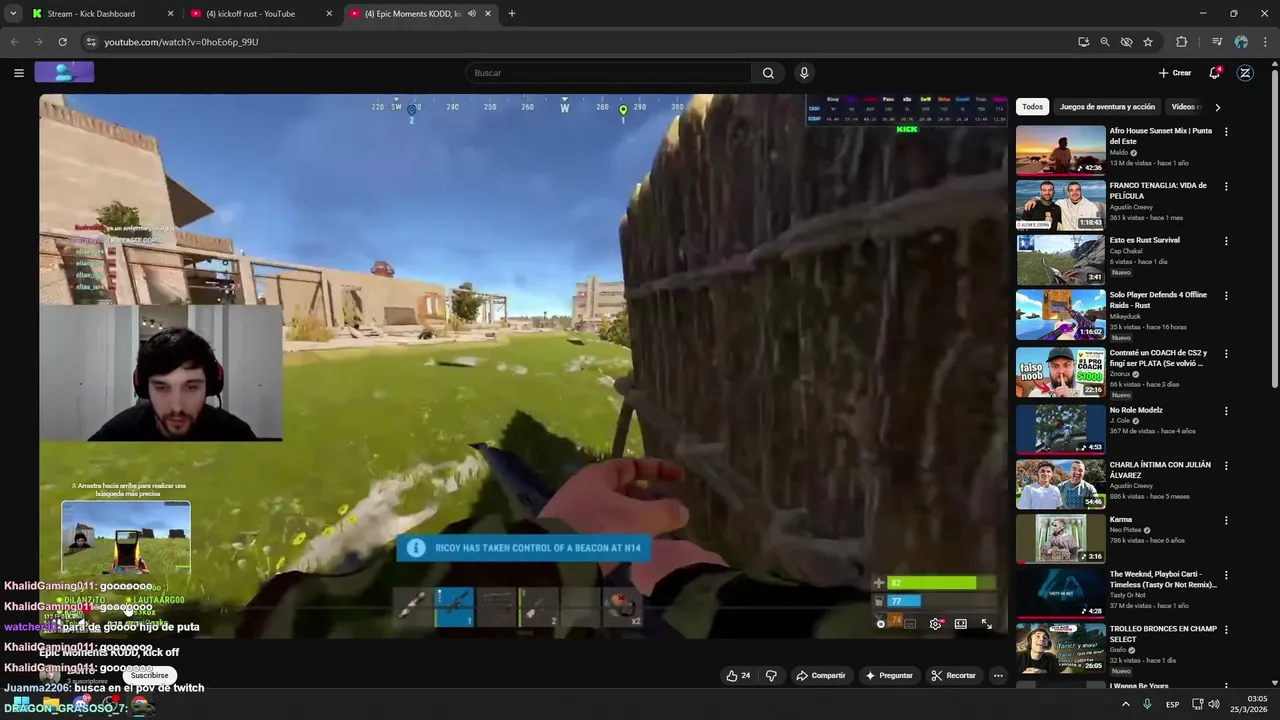This screenshot has width=1280, height=720.
Task: Open options for FRANCO TENAGLIA video
Action: click(1226, 186)
